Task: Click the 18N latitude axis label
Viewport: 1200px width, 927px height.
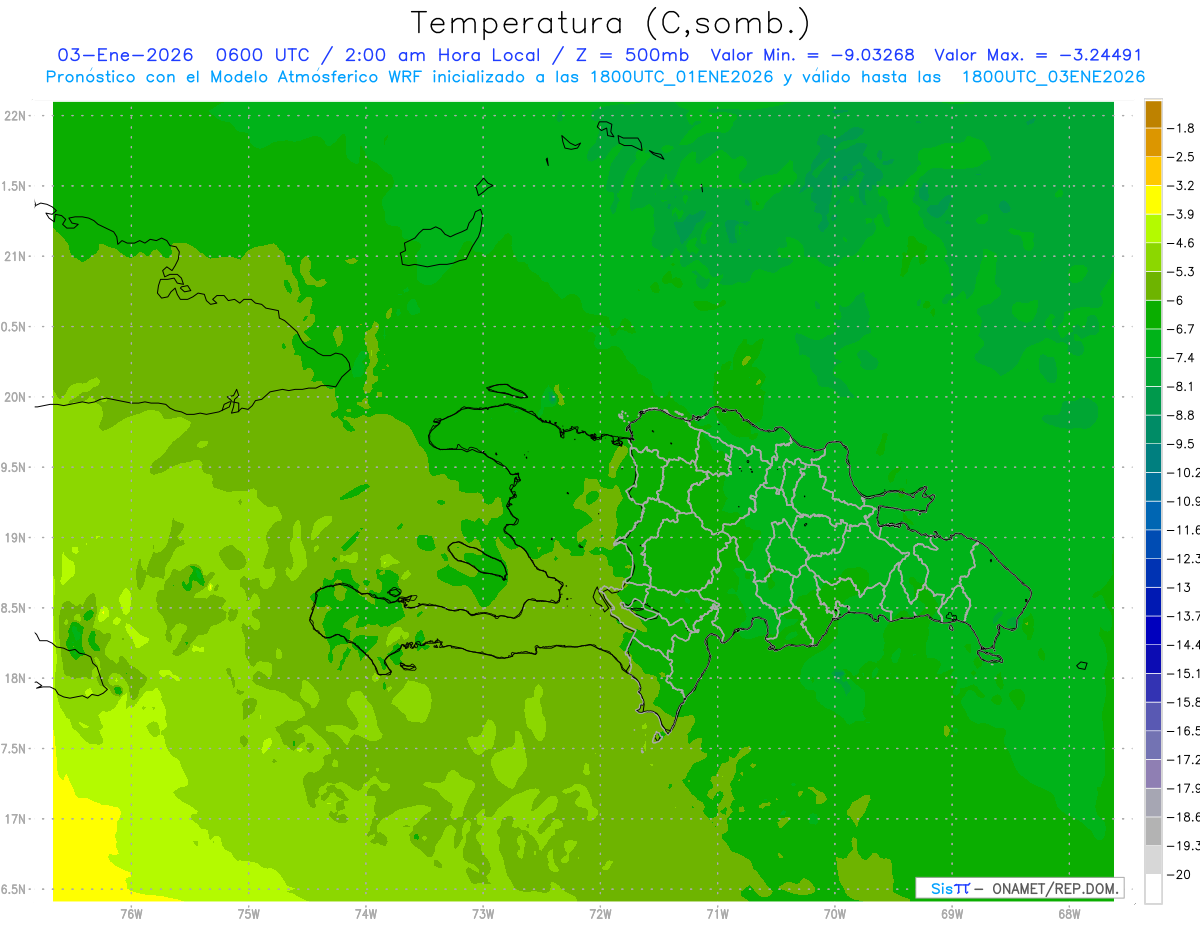Action: [15, 678]
